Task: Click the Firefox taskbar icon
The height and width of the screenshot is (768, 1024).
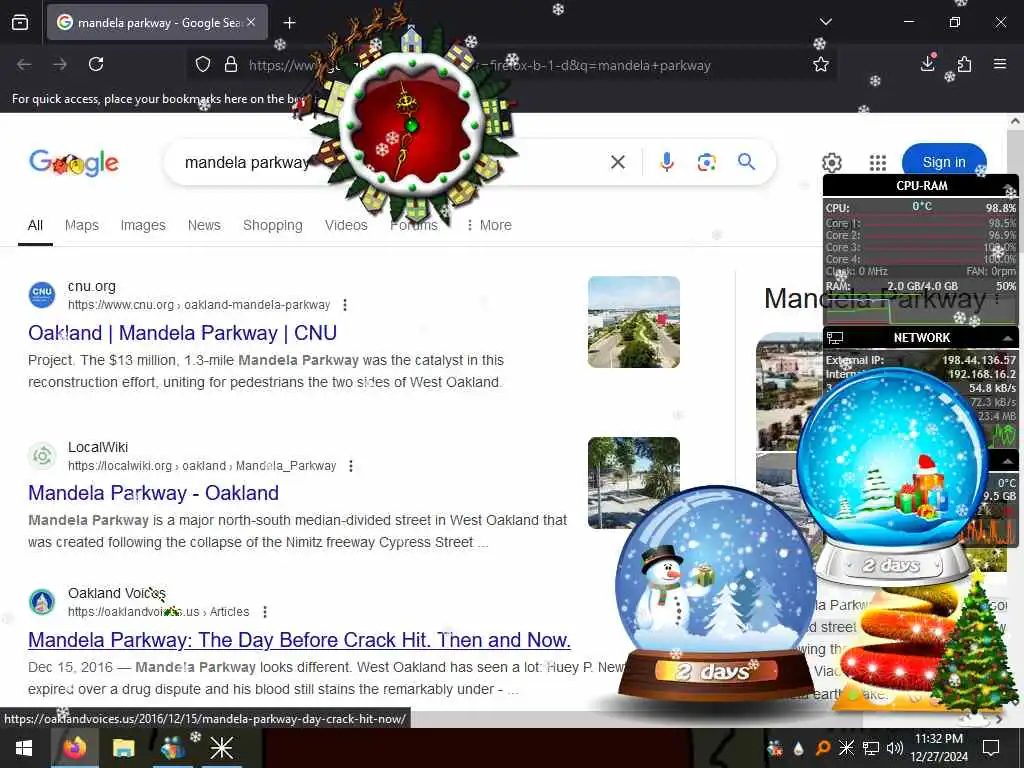Action: tap(74, 748)
